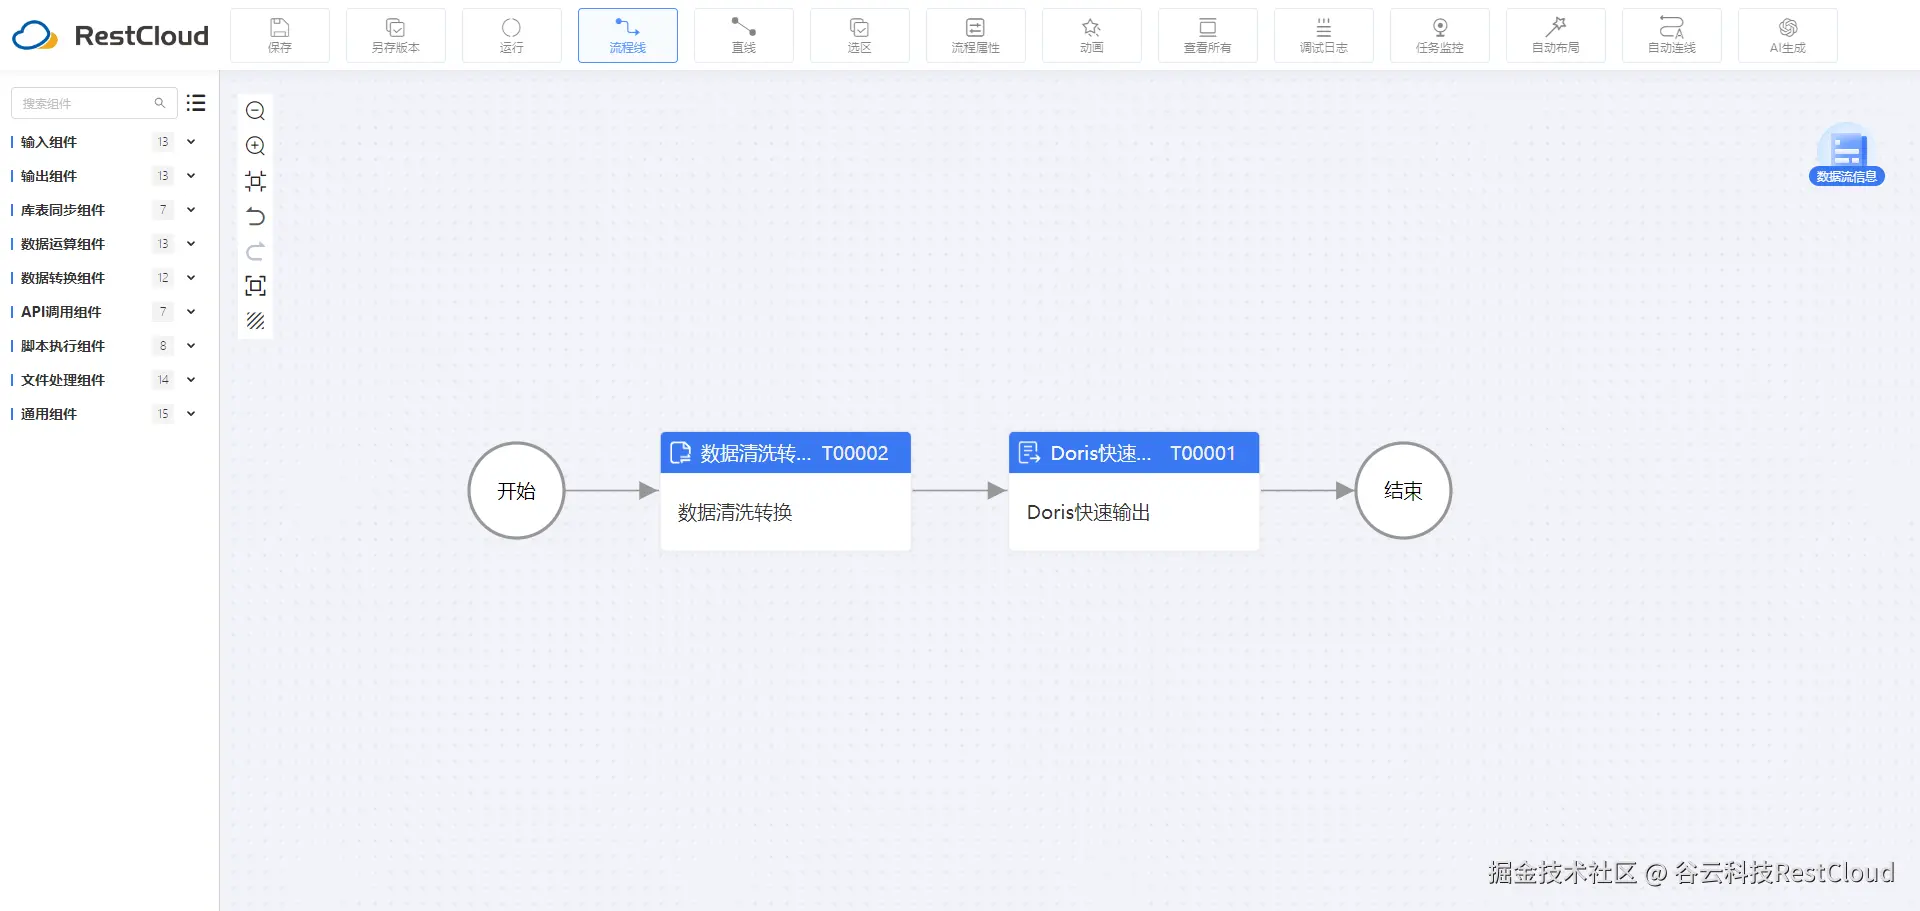
Task: Select API调用组件 category label
Action: [61, 312]
